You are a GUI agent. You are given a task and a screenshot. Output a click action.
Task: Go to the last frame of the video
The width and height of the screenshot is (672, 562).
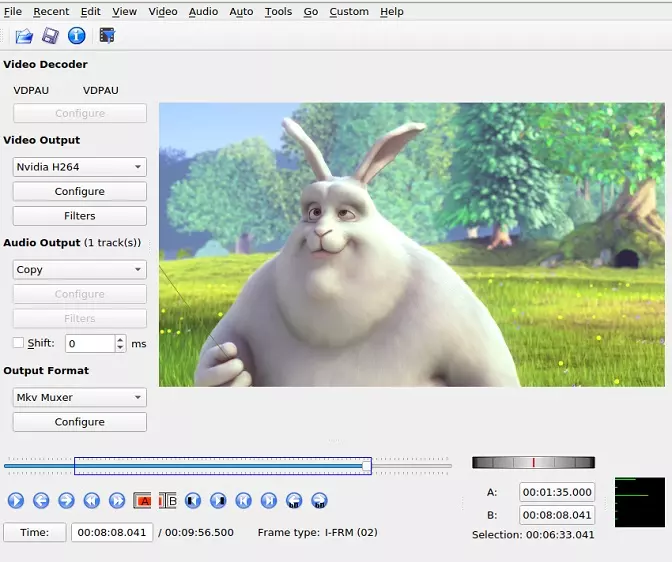pyautogui.click(x=269, y=501)
